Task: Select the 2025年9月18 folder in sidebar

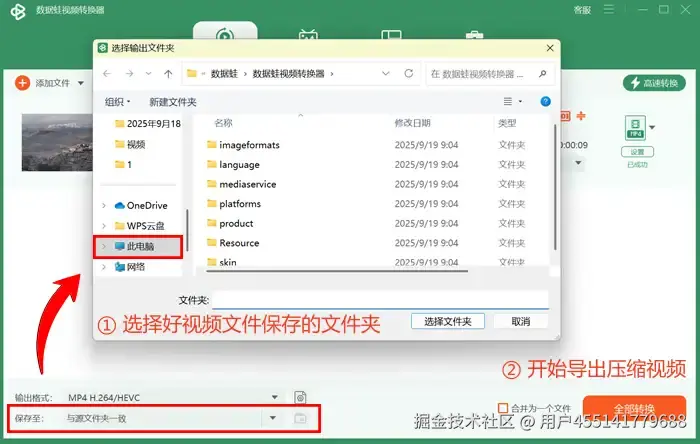Action: [x=148, y=124]
